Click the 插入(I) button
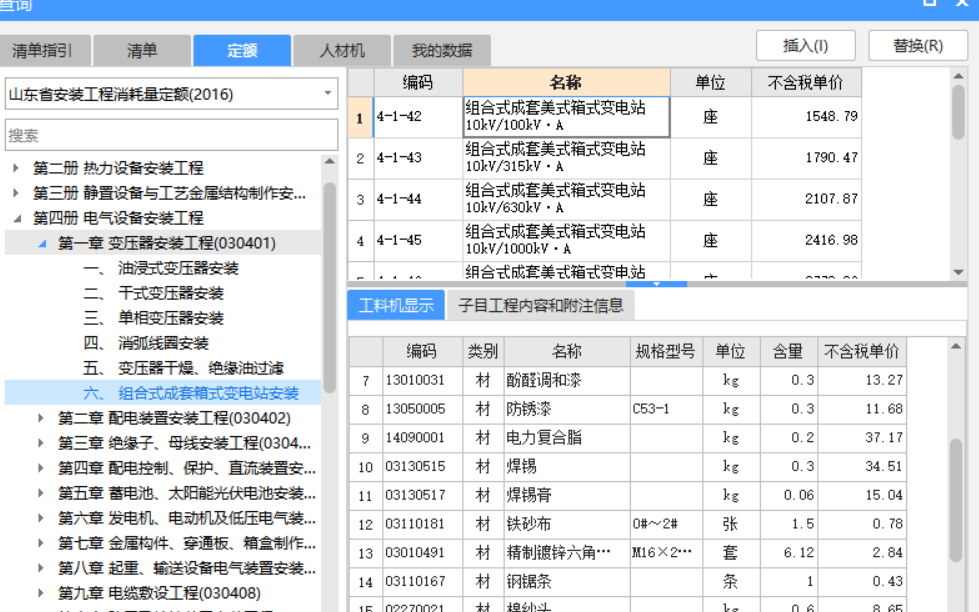This screenshot has height=612, width=979. (x=805, y=46)
